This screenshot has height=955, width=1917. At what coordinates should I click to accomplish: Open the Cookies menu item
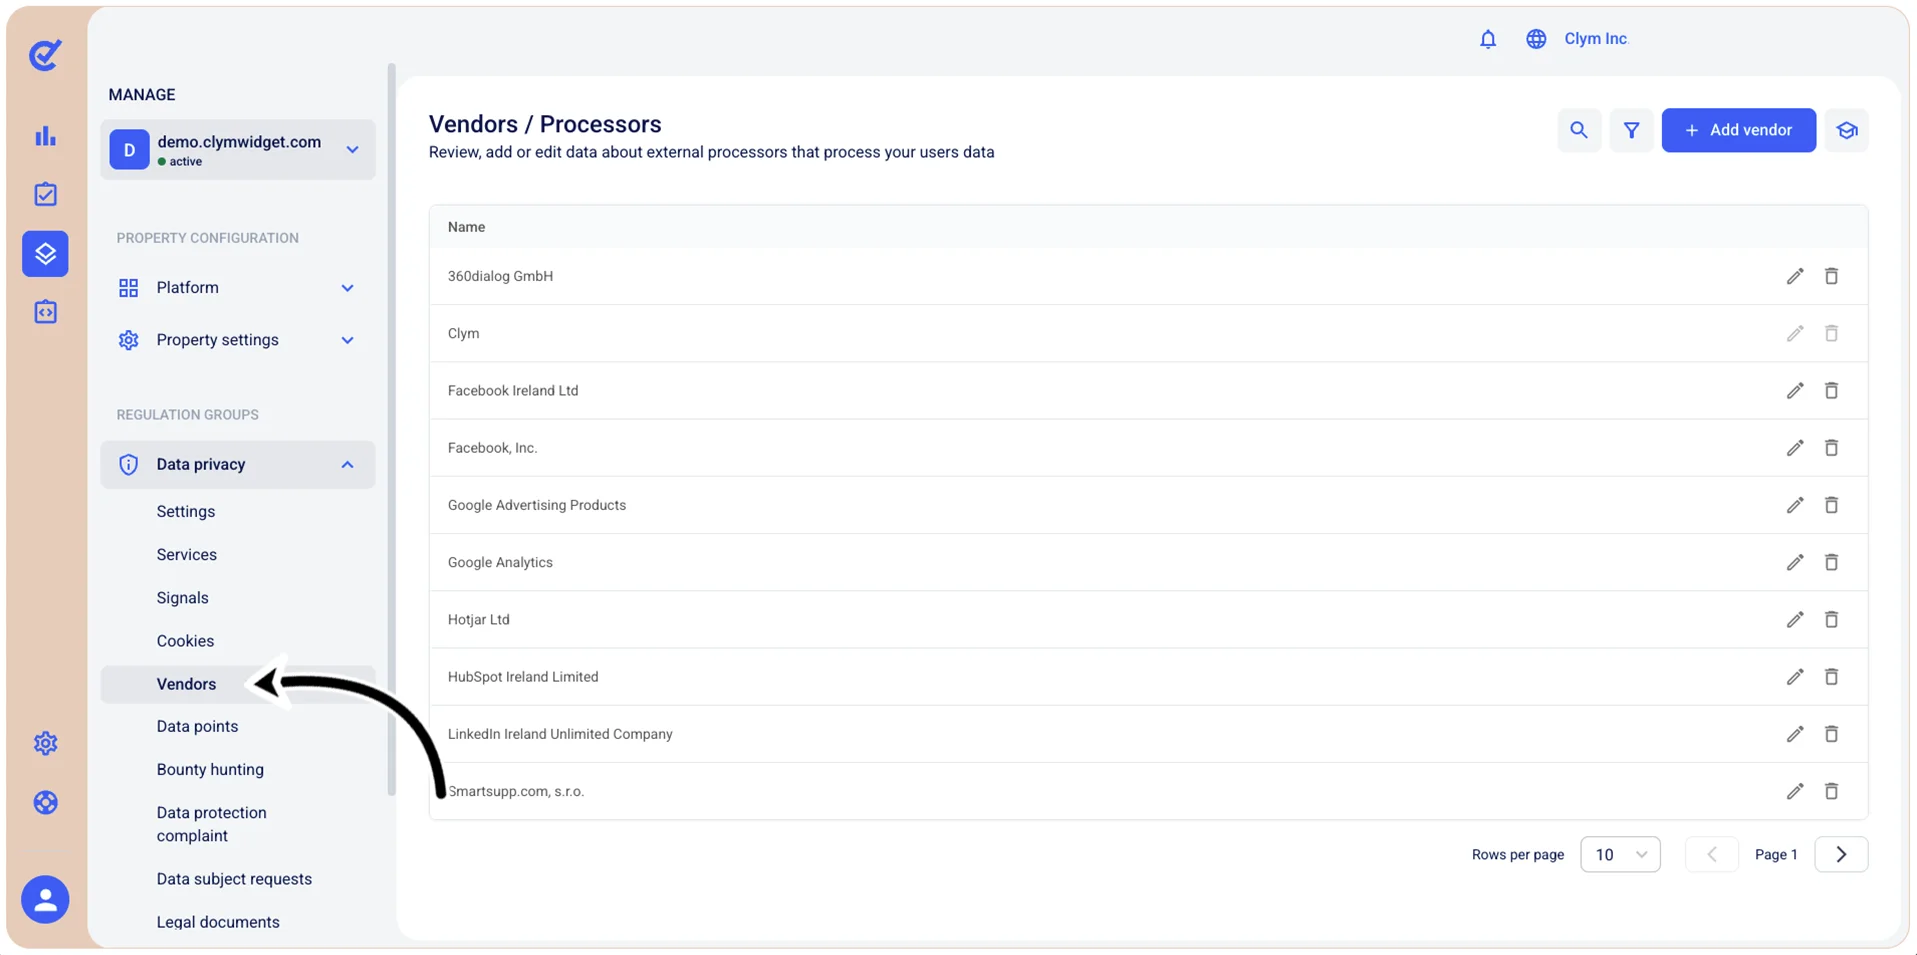(x=185, y=641)
